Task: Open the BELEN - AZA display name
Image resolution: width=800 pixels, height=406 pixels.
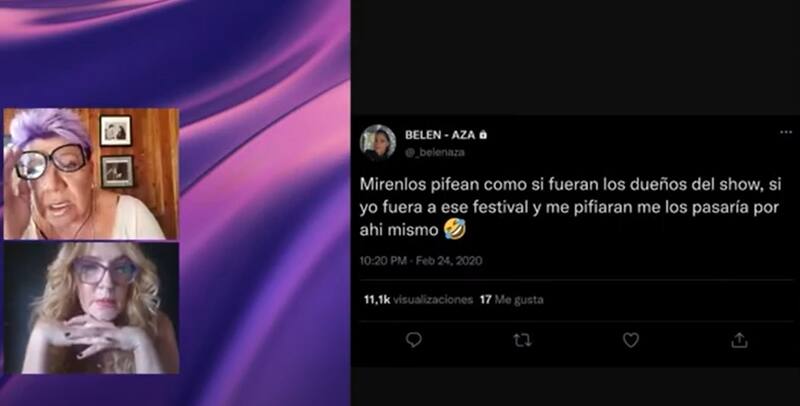Action: point(440,135)
